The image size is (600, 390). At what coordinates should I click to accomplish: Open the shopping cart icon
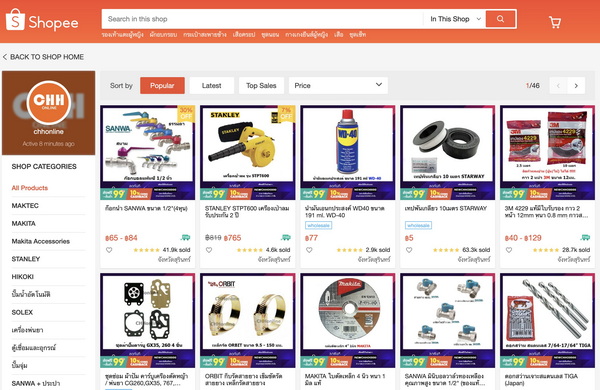pos(554,22)
